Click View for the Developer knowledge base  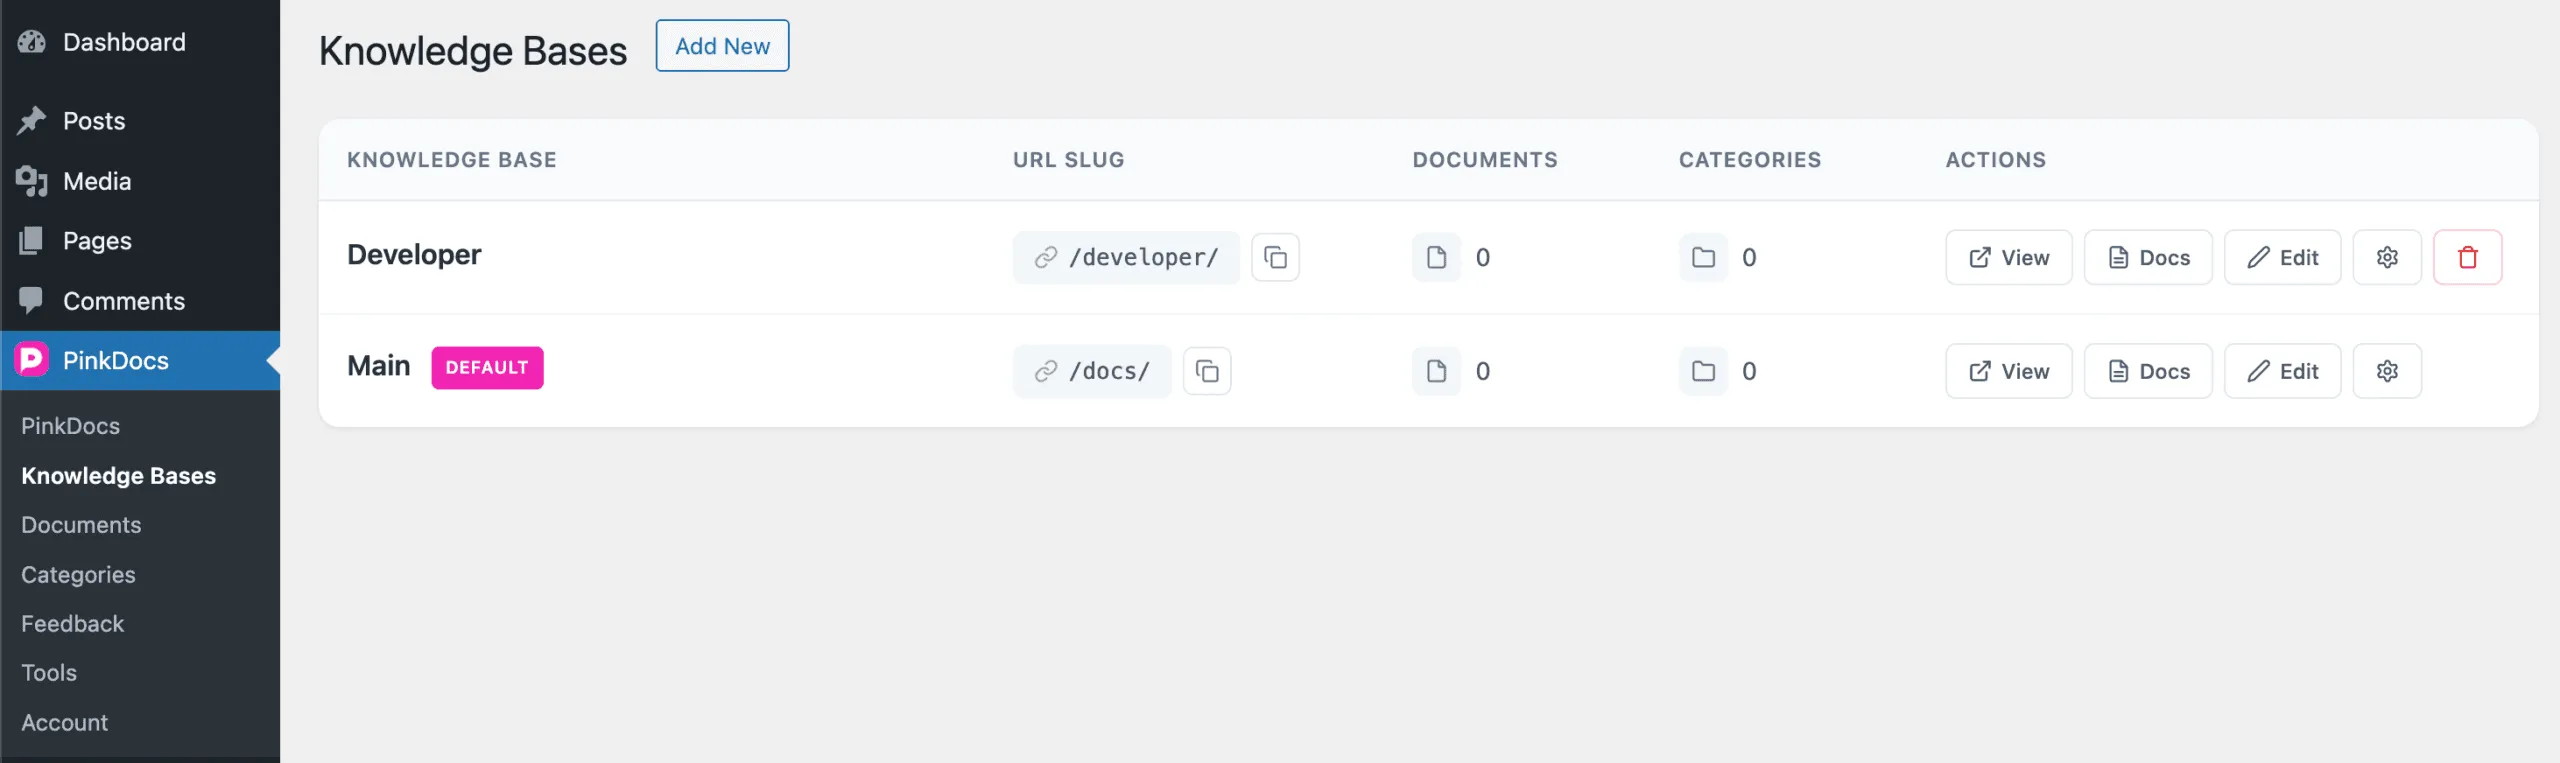2008,257
